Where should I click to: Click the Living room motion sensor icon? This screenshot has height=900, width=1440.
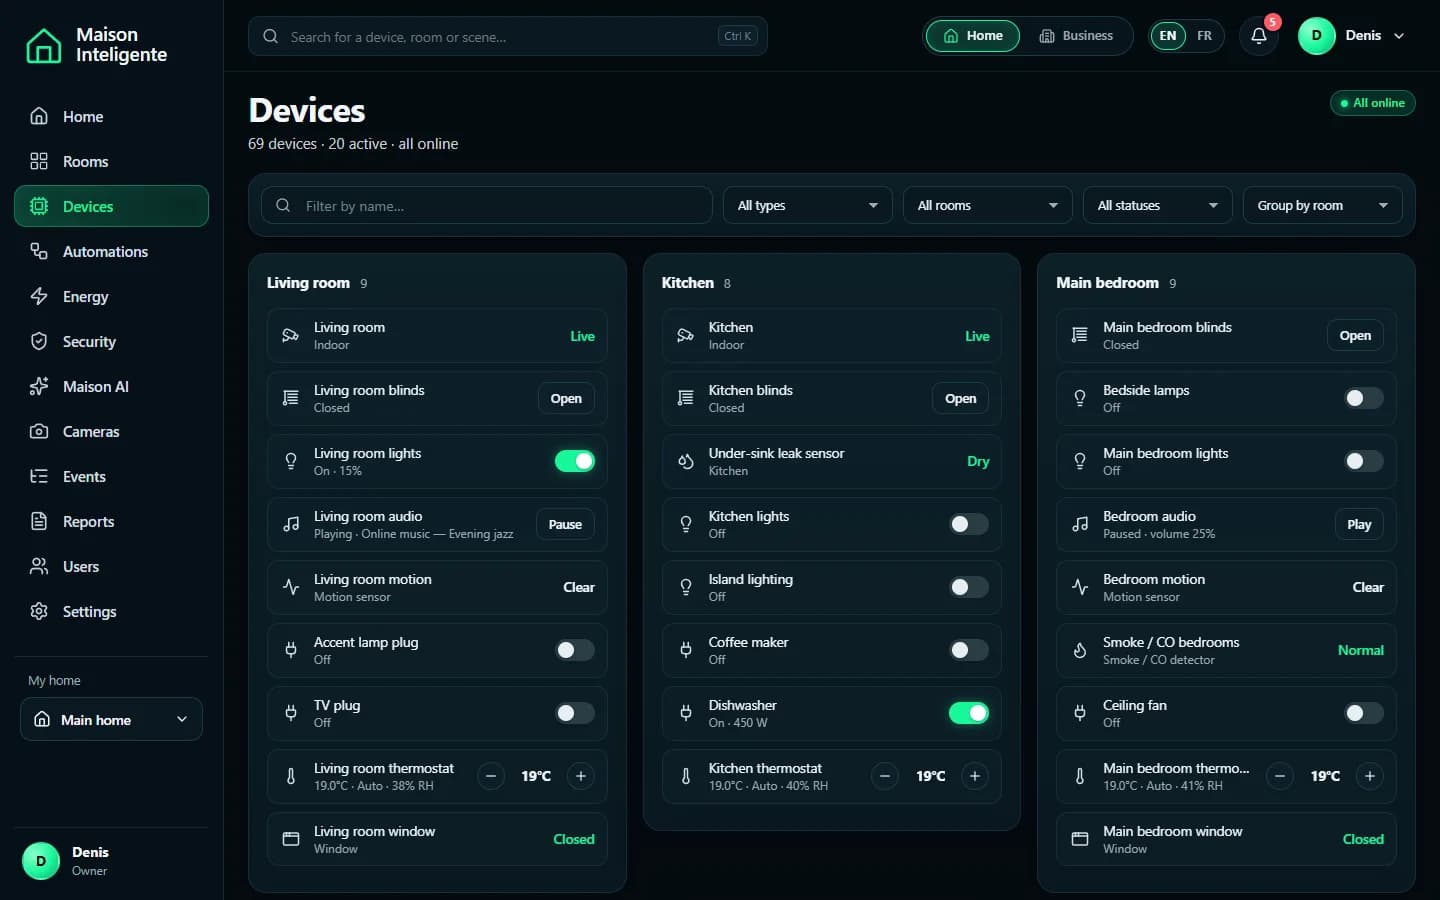[291, 587]
